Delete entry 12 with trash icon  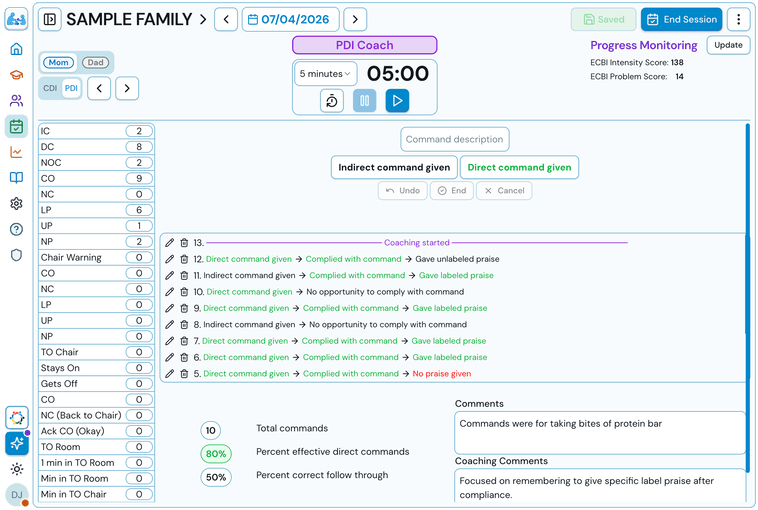coord(184,259)
